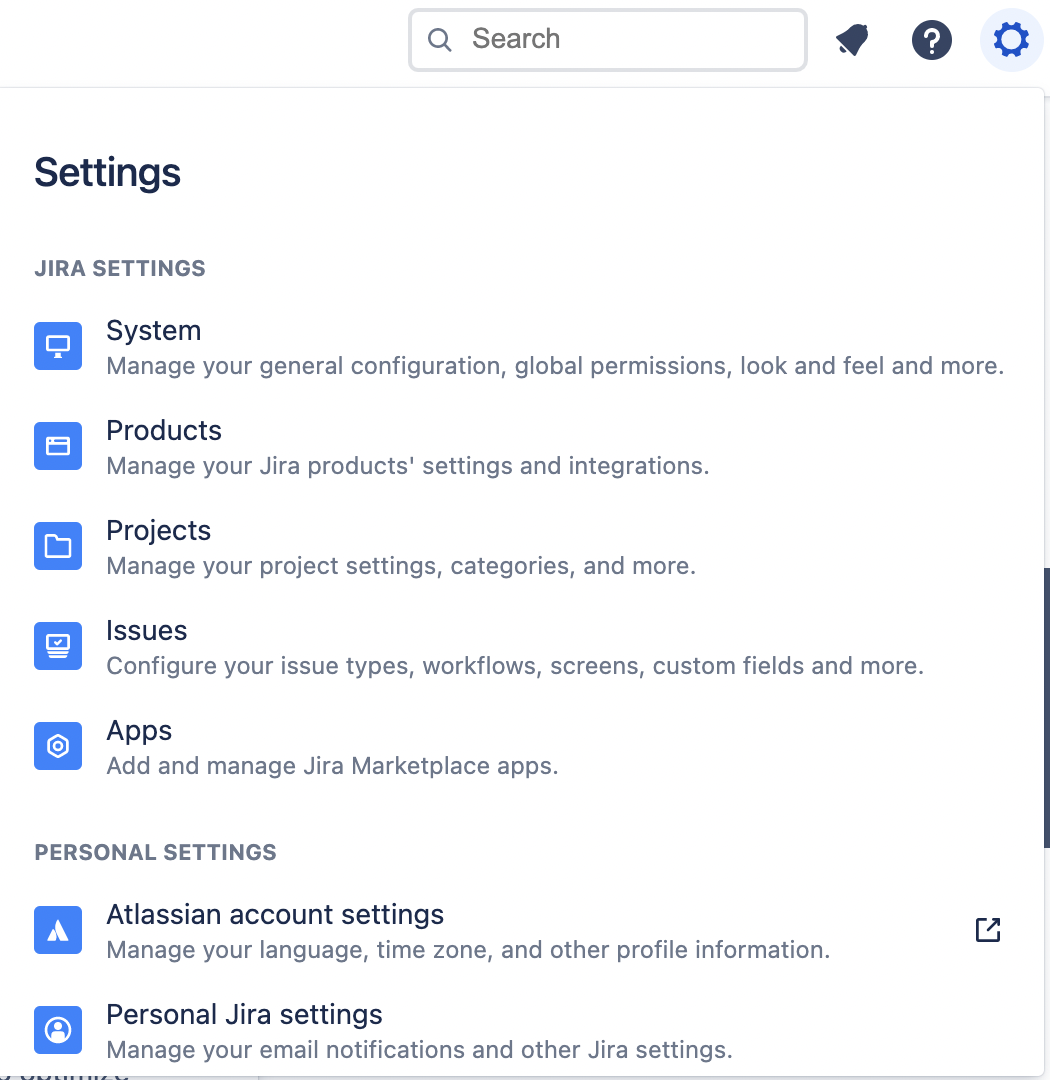Click the Personal Jira settings avatar icon
Viewport: 1050px width, 1080px height.
[58, 1030]
